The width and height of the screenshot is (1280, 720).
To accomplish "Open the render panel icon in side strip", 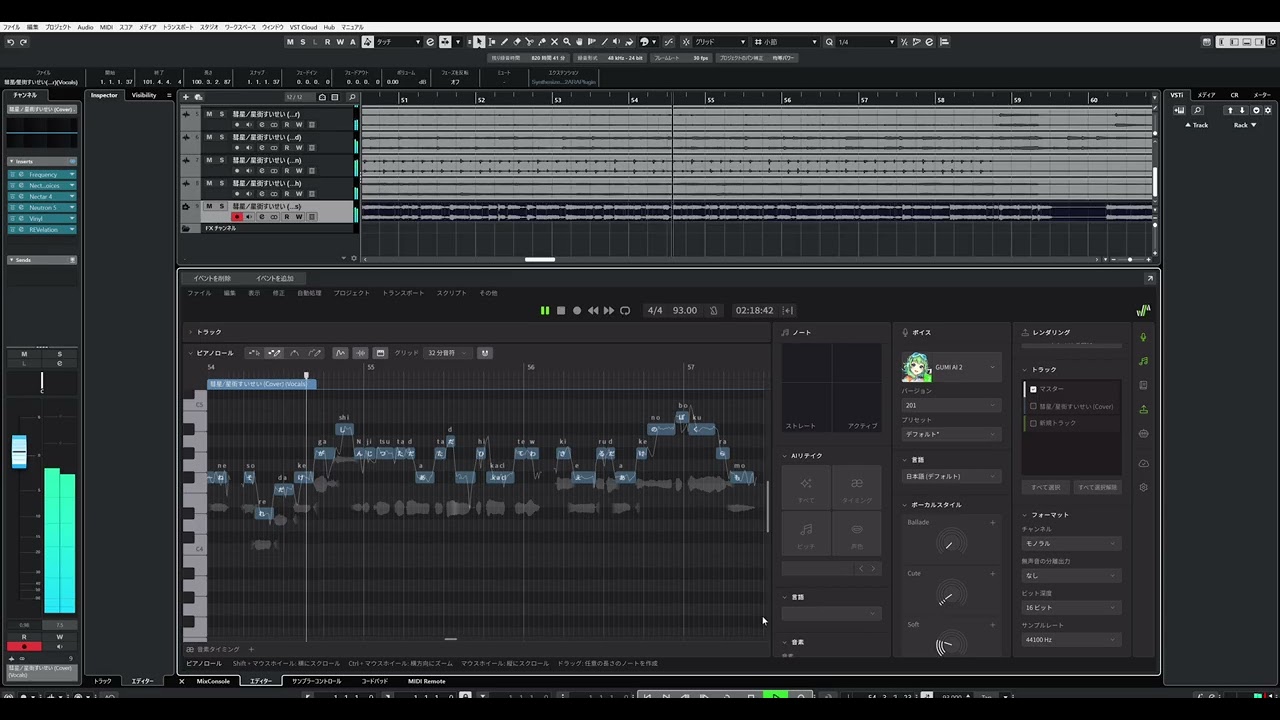I will pyautogui.click(x=1143, y=409).
